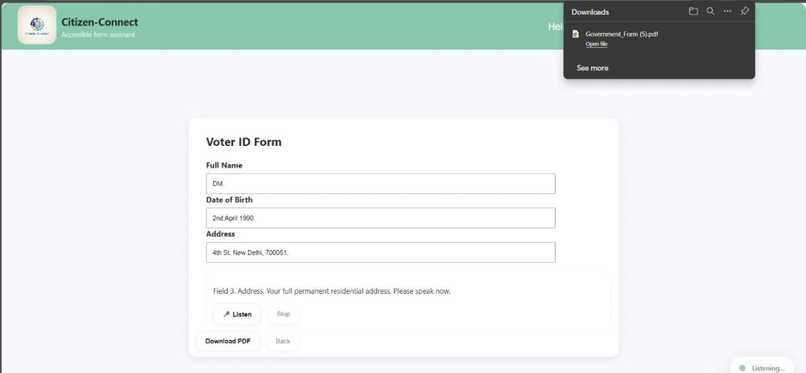Click the Address input field
Image resolution: width=806 pixels, height=373 pixels.
point(380,252)
